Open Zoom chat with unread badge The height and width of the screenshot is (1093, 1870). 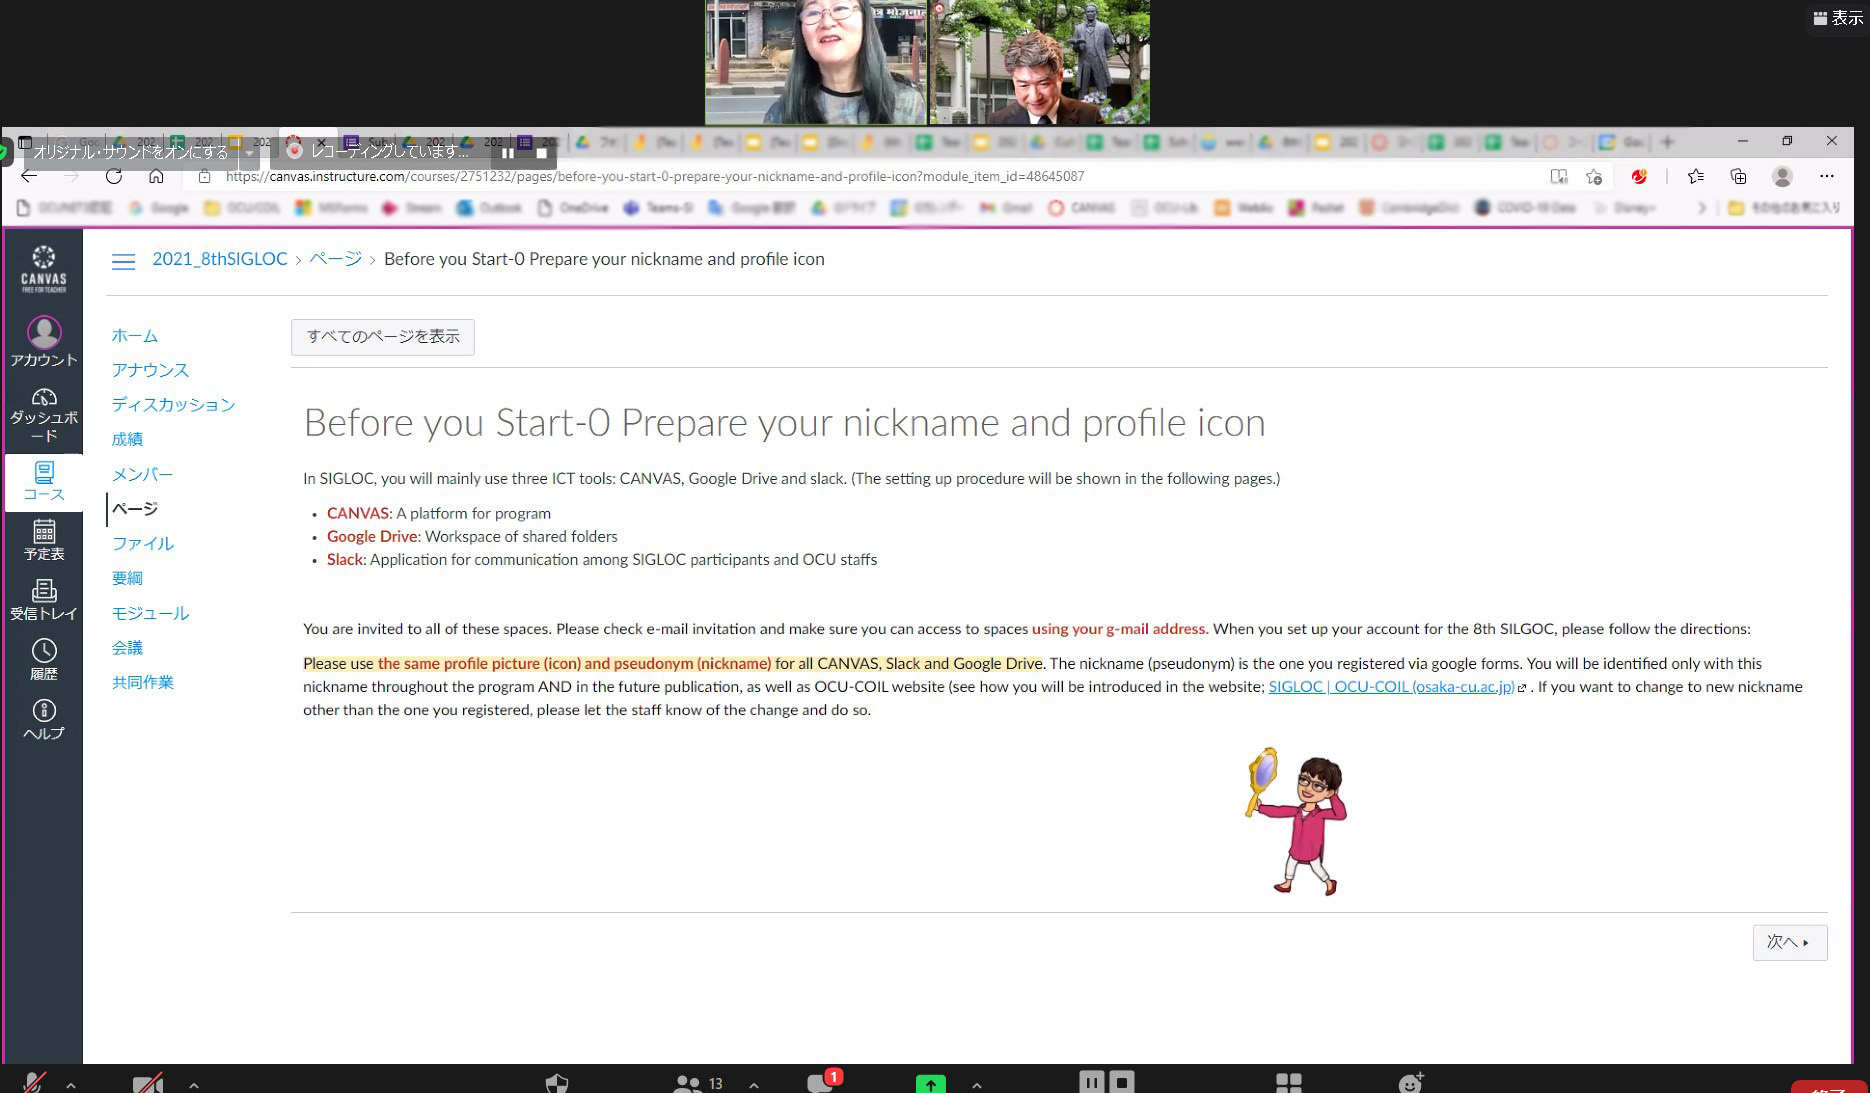pos(822,1082)
